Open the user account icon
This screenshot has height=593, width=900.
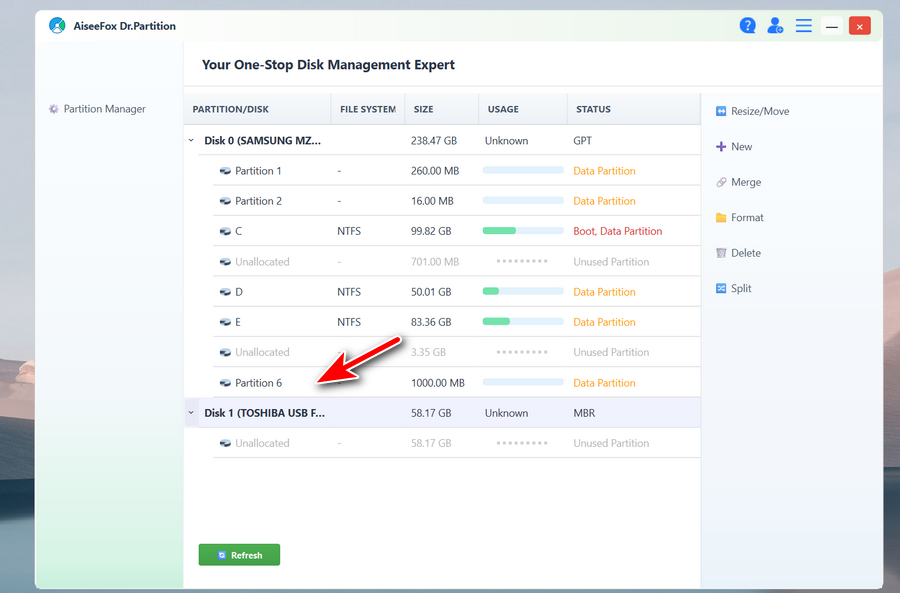pos(775,25)
